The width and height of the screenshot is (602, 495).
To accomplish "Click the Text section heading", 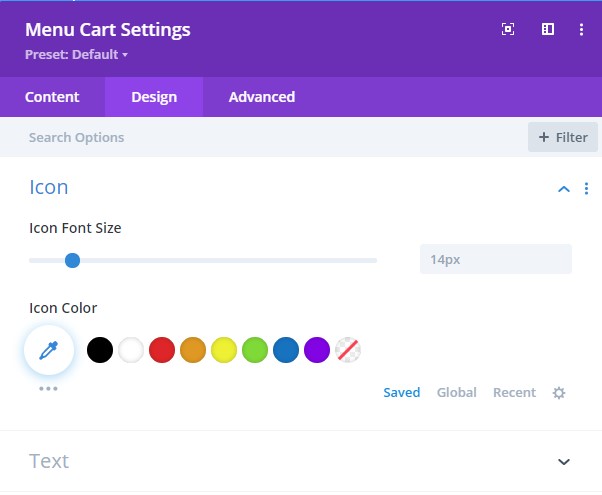I will (x=49, y=461).
